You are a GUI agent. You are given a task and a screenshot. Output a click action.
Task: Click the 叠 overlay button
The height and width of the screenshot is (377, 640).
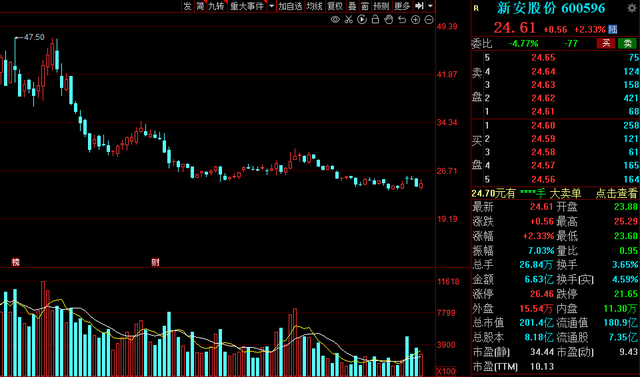pyautogui.click(x=352, y=6)
